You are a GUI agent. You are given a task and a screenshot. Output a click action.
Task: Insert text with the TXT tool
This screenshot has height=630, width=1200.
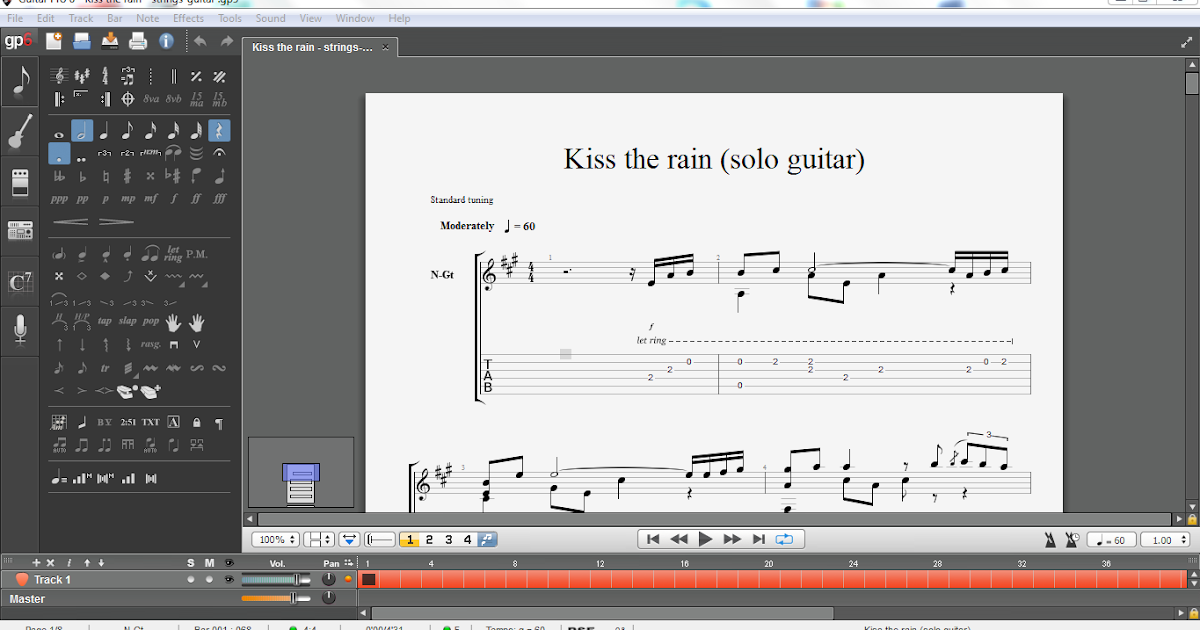point(151,422)
